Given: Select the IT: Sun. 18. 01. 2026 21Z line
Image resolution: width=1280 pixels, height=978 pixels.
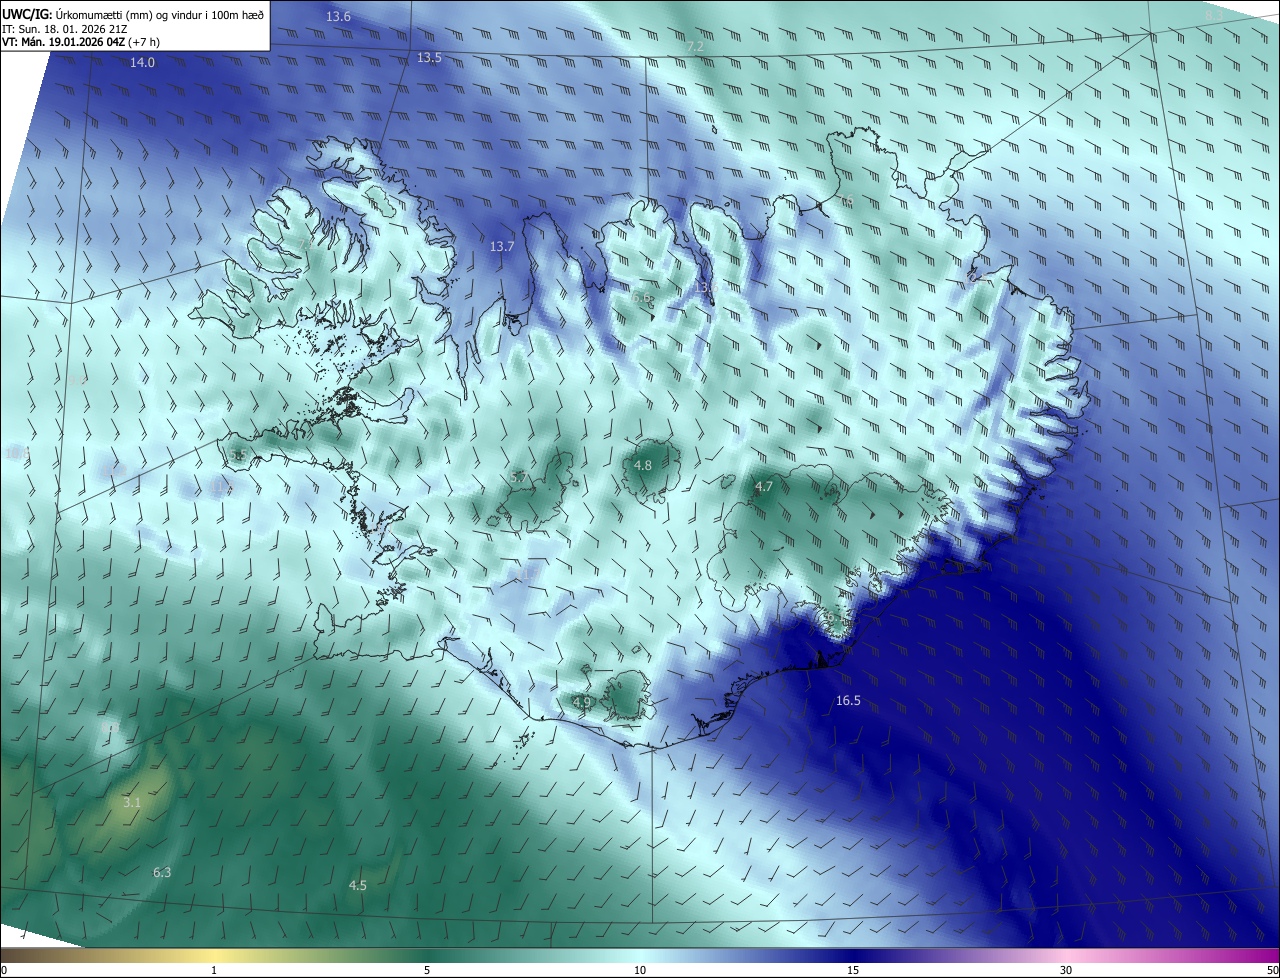Looking at the screenshot, I should coord(64,28).
